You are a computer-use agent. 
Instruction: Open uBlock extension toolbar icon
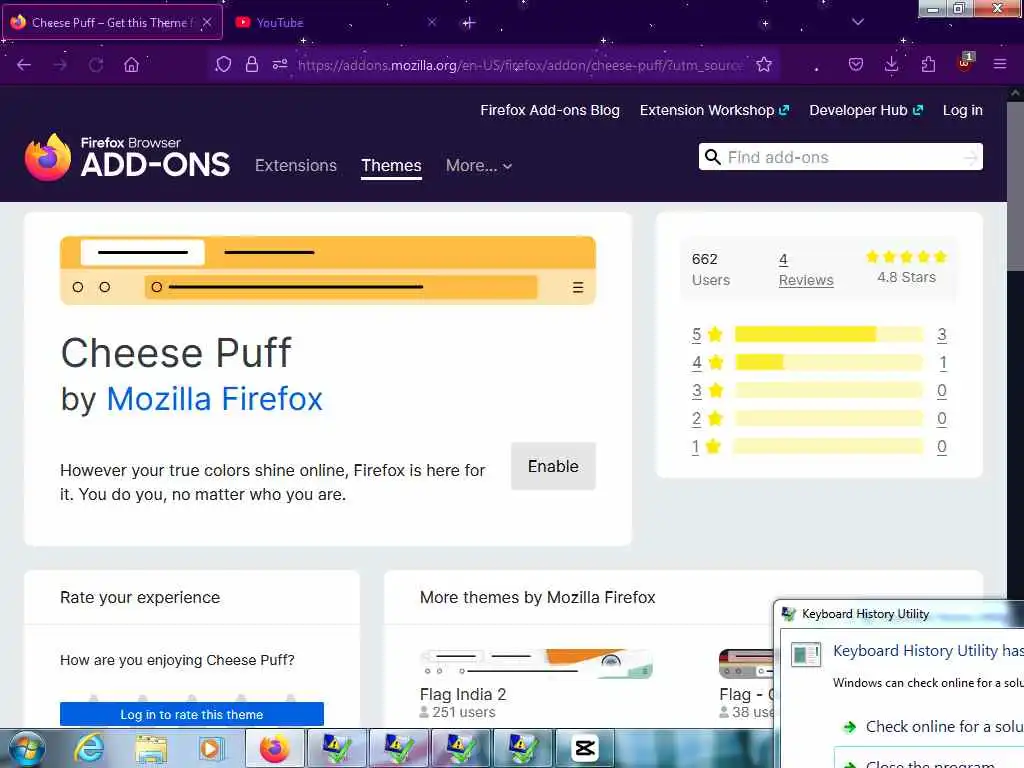tap(965, 63)
